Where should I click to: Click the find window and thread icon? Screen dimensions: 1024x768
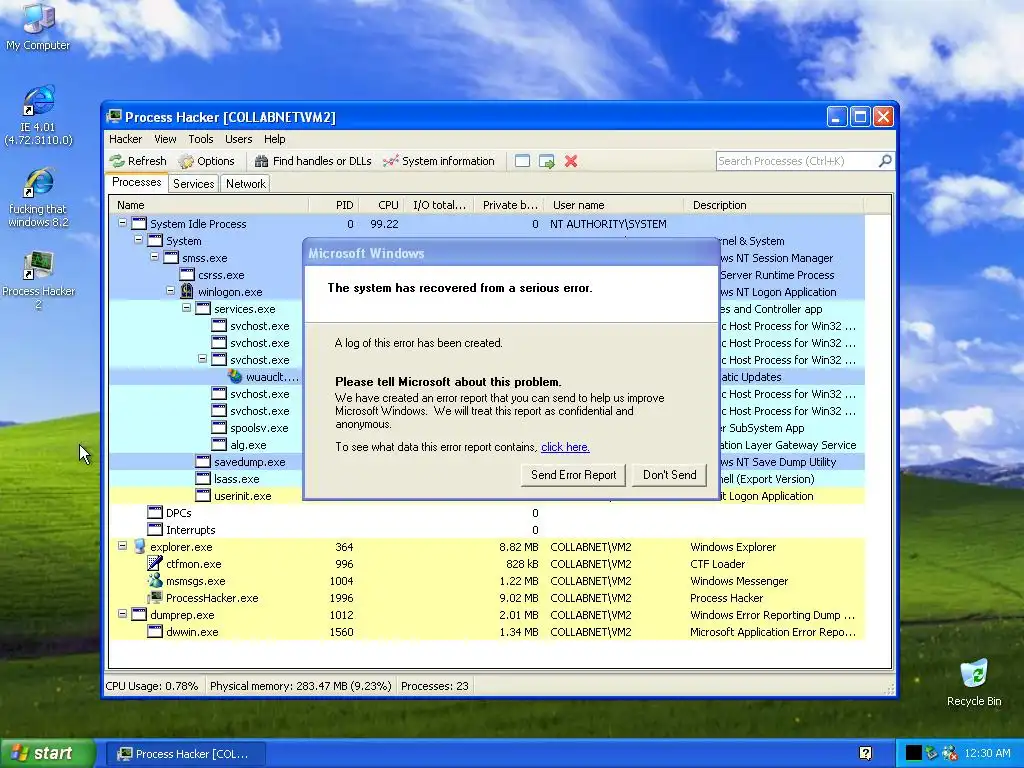tap(547, 161)
